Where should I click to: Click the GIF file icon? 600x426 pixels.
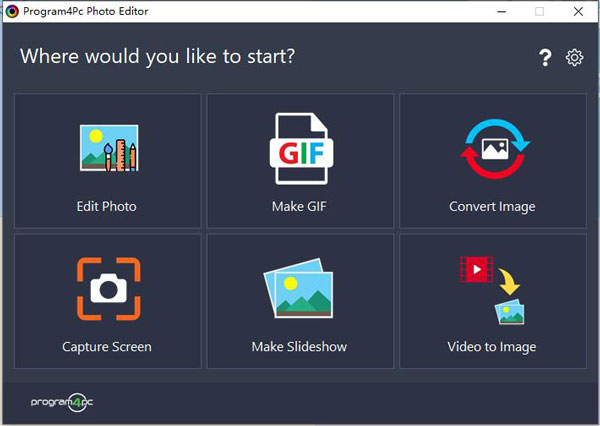[x=301, y=149]
